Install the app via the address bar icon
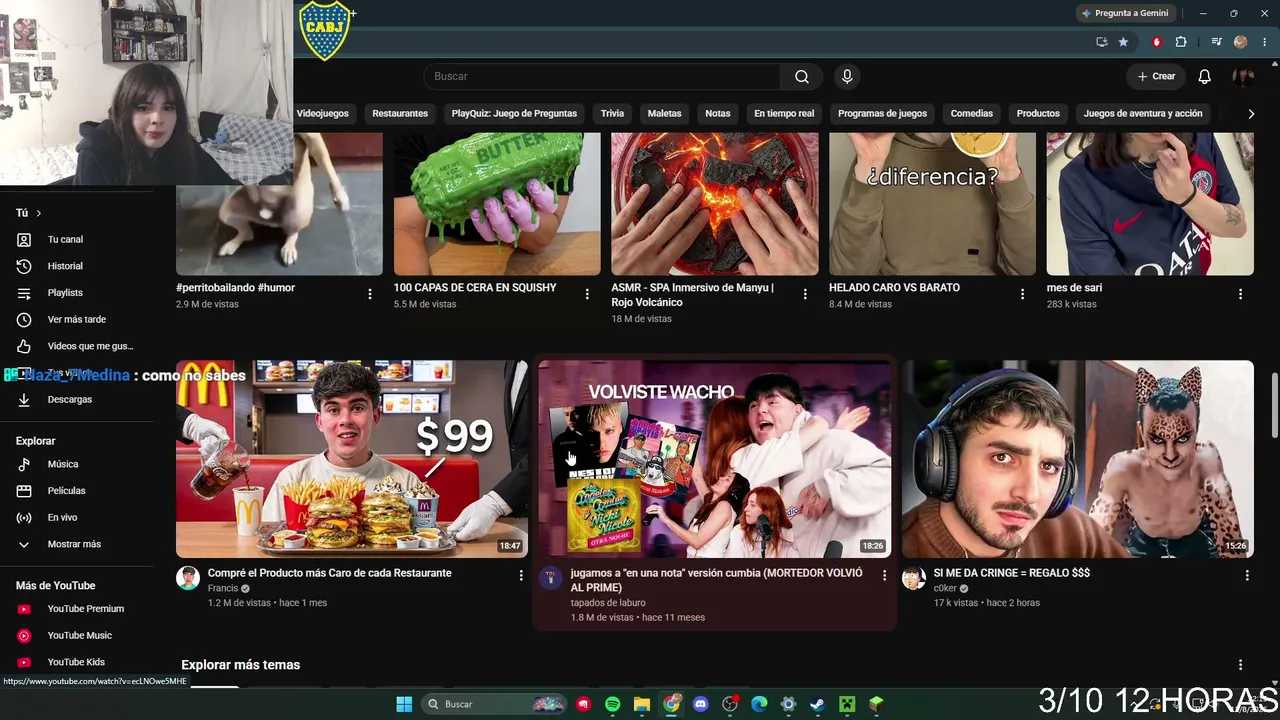Screen dimensions: 1280x720 (1101, 42)
